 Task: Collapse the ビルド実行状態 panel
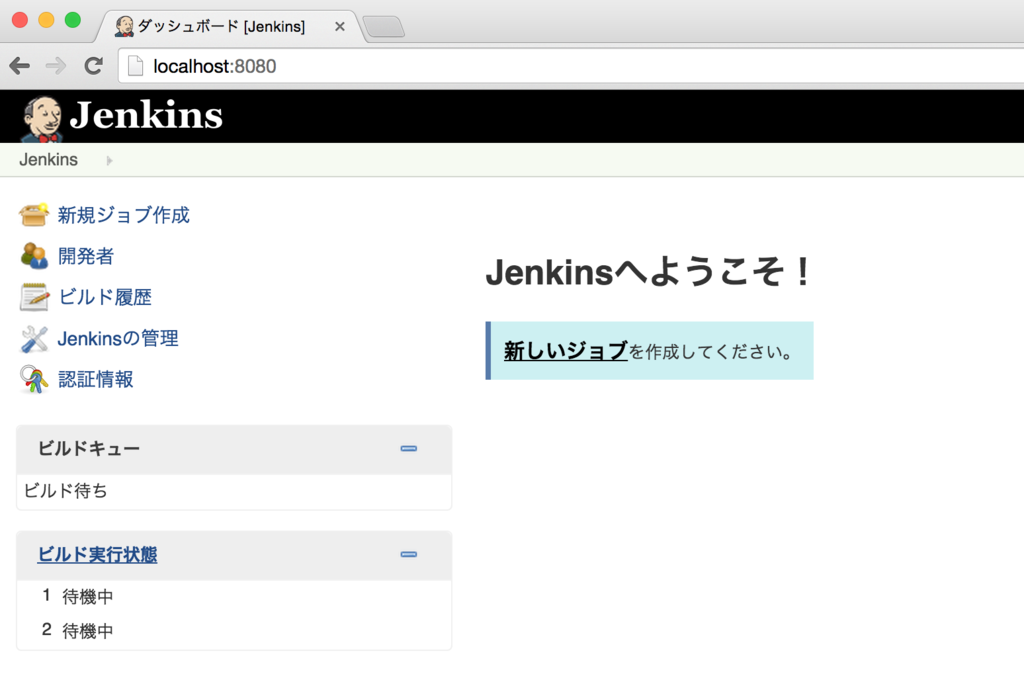pos(409,554)
